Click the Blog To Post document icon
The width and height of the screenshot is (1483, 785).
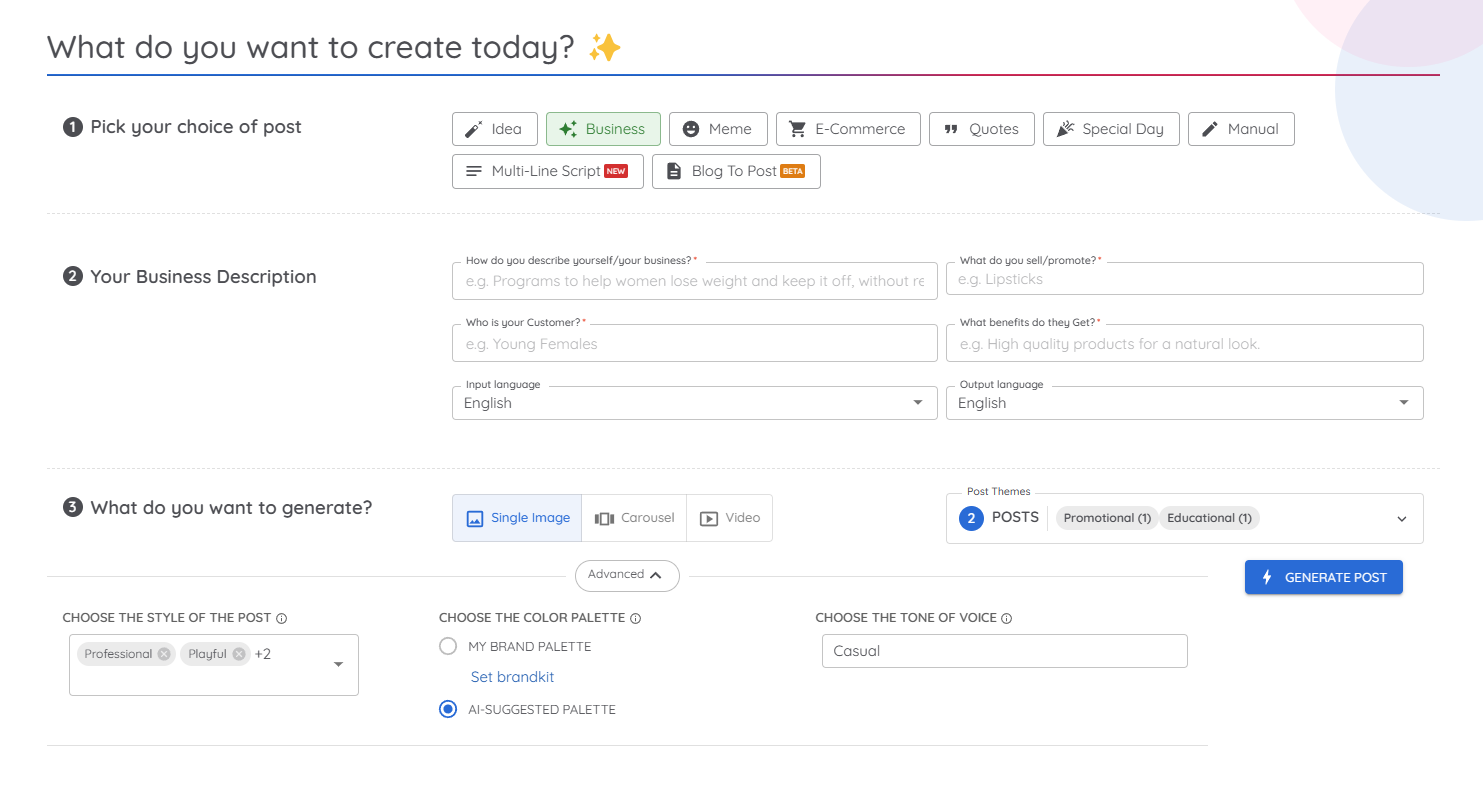(x=674, y=171)
